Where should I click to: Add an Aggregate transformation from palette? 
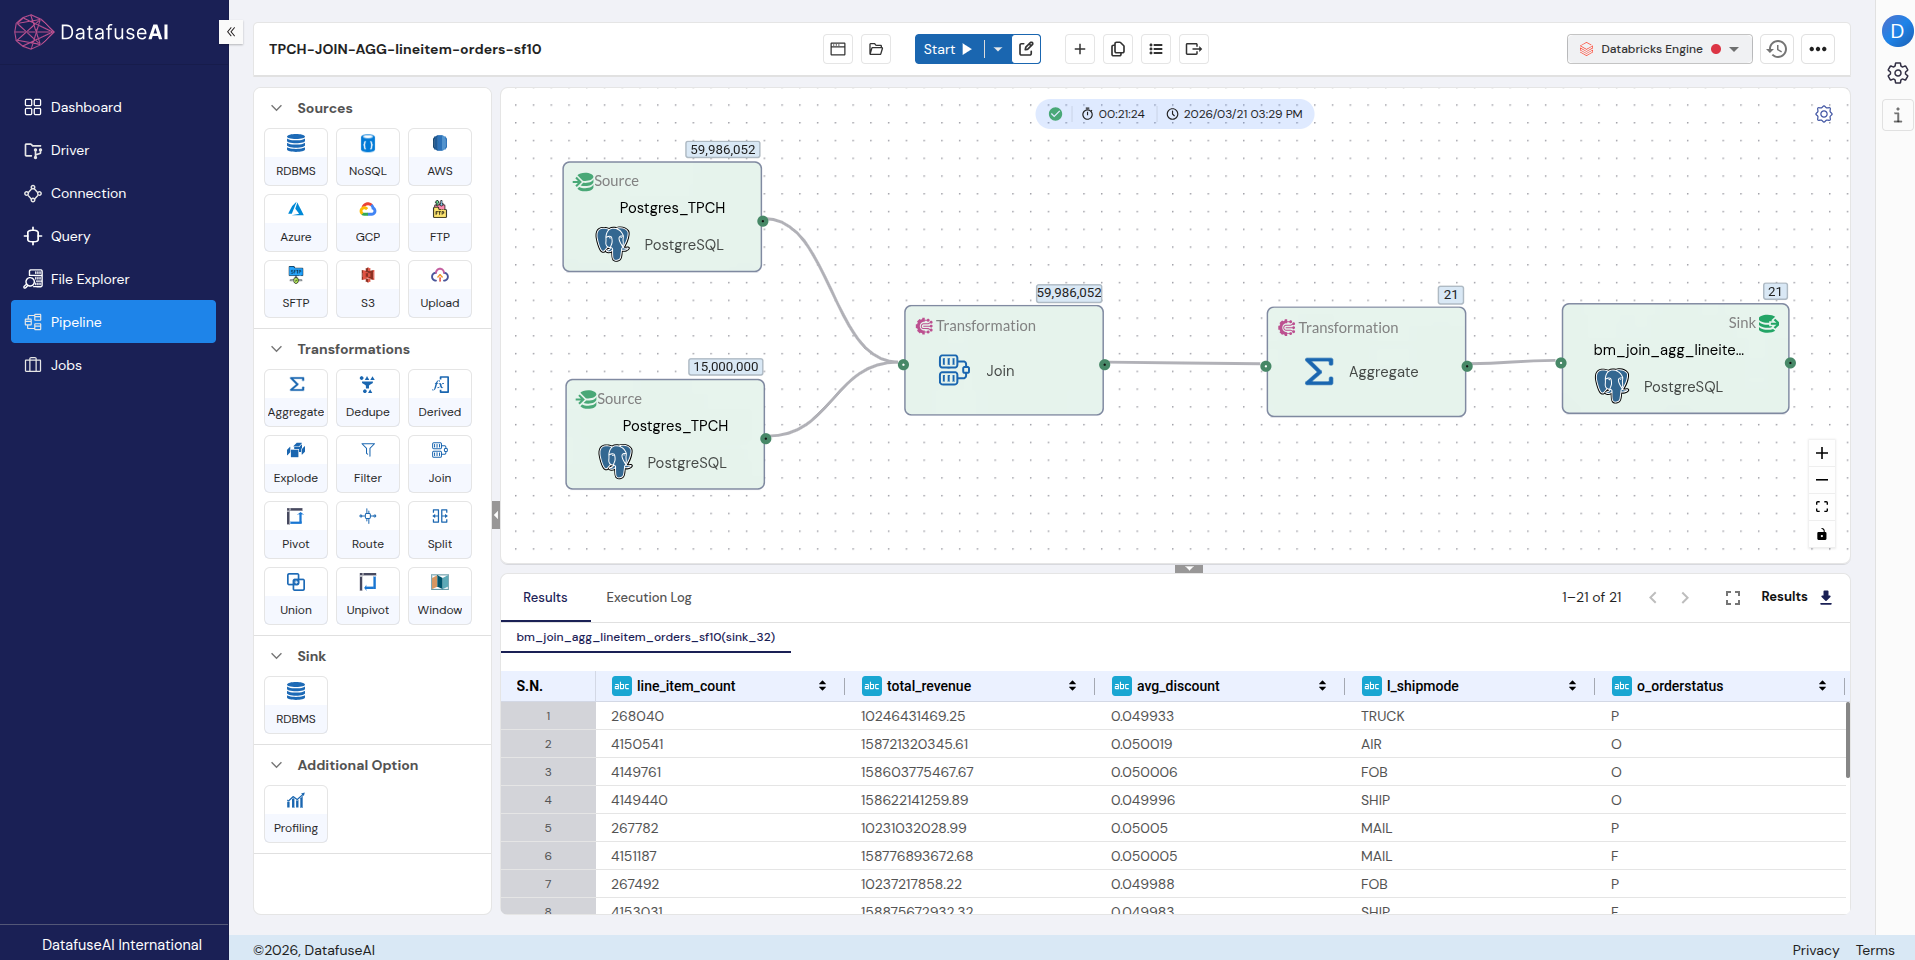[x=296, y=397]
